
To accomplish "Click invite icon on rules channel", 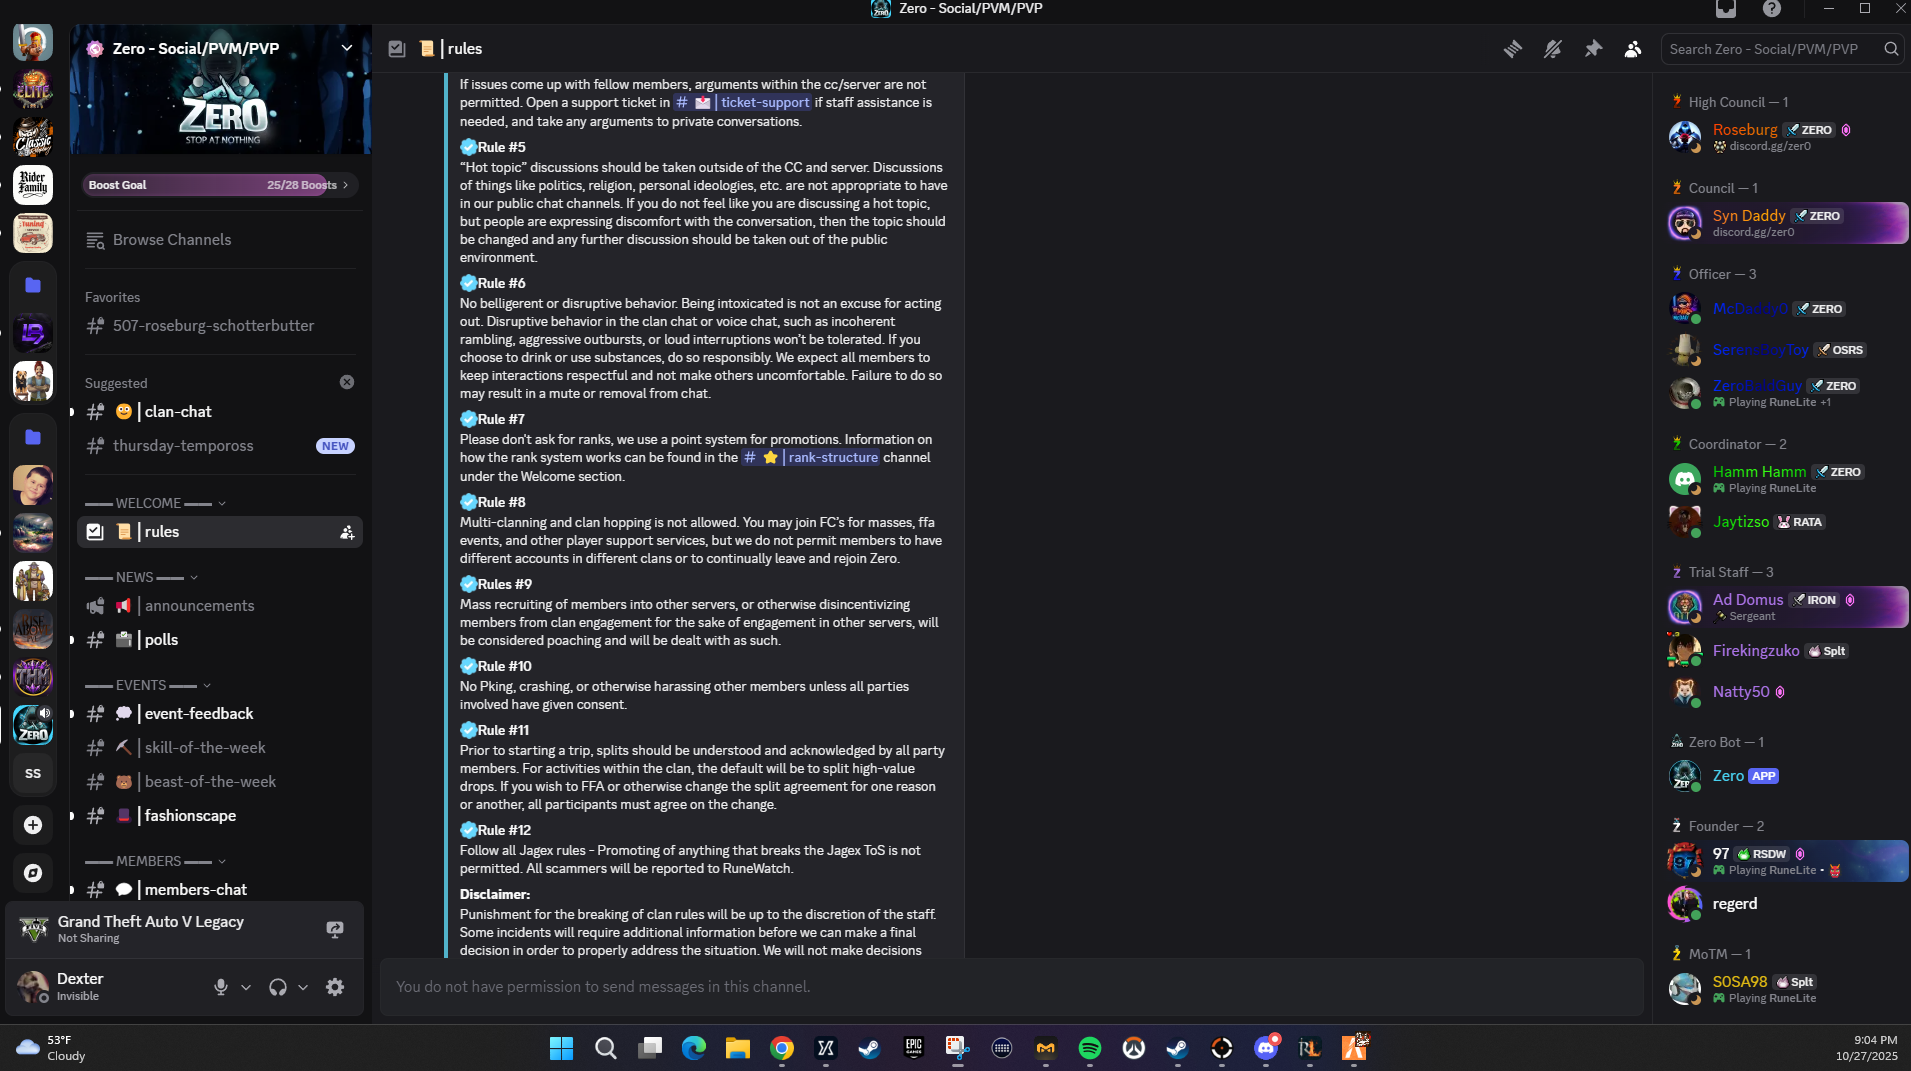I will (347, 533).
